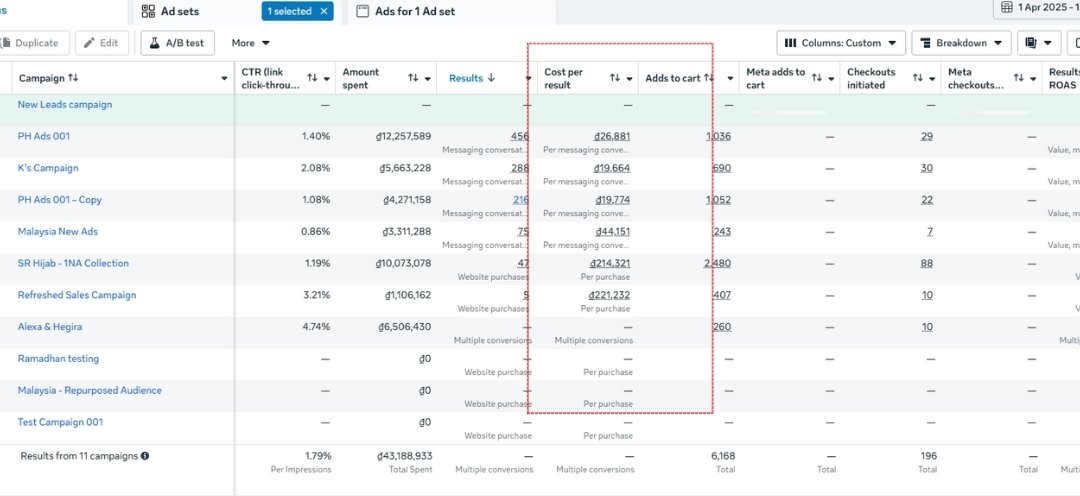Open the PH Ads 001 campaign
The image size is (1080, 496).
tap(44, 136)
